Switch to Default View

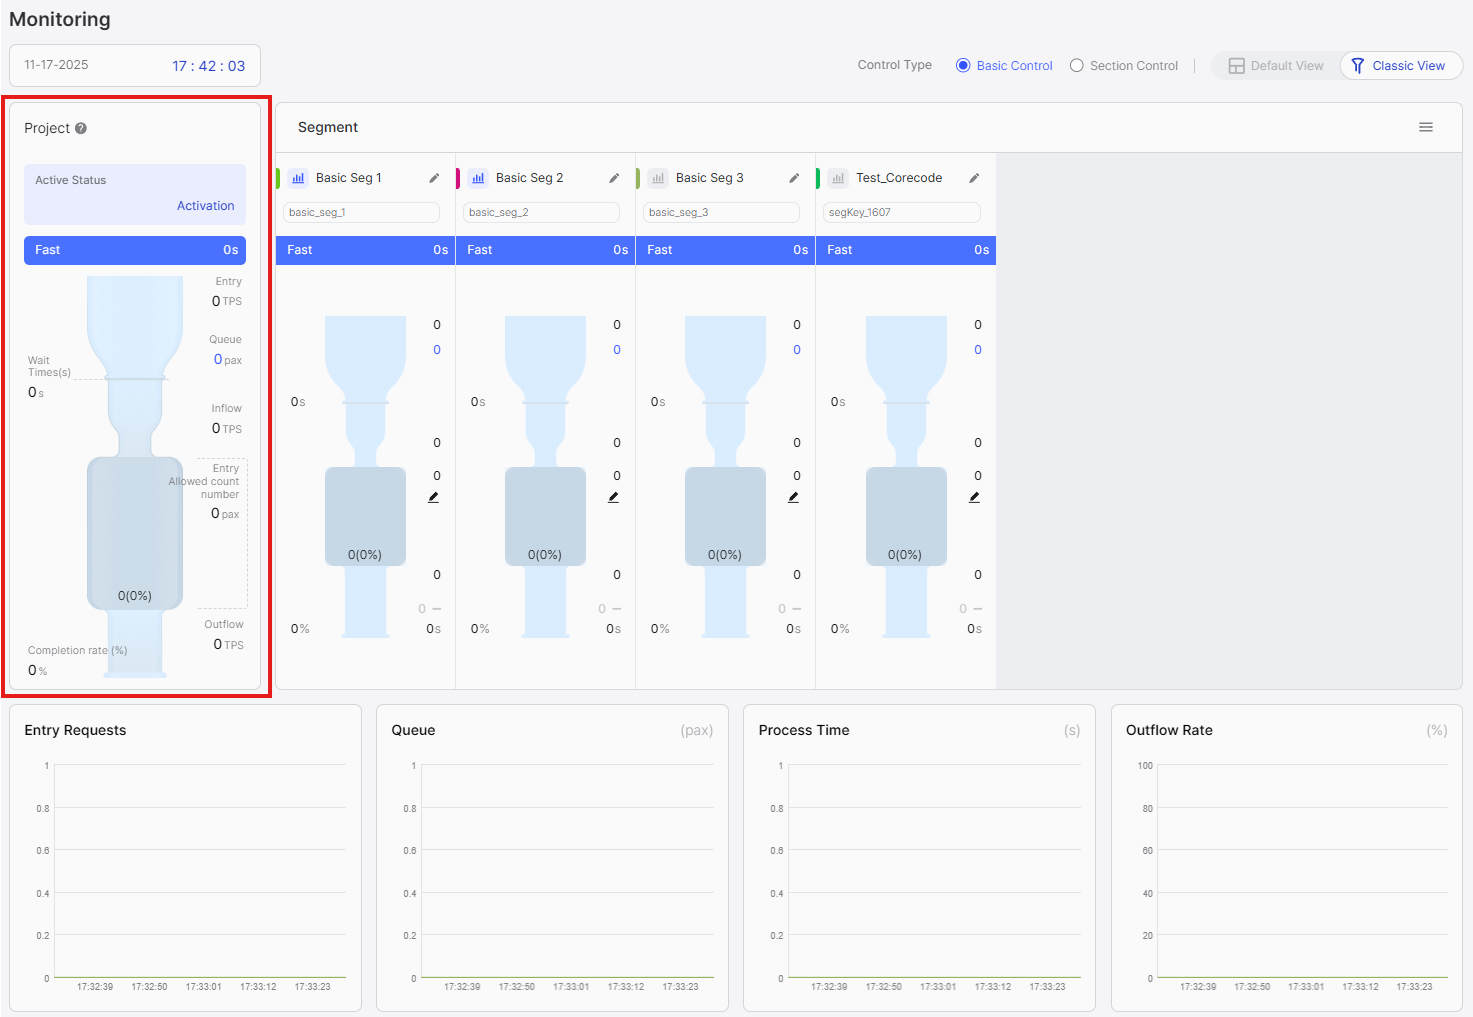pyautogui.click(x=1276, y=65)
